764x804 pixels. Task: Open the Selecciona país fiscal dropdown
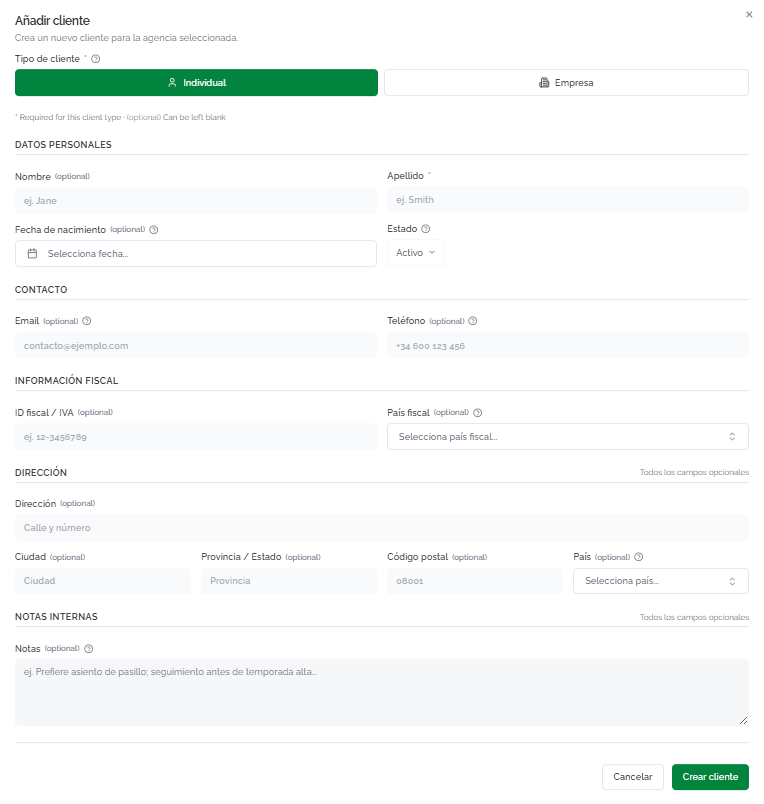(568, 436)
